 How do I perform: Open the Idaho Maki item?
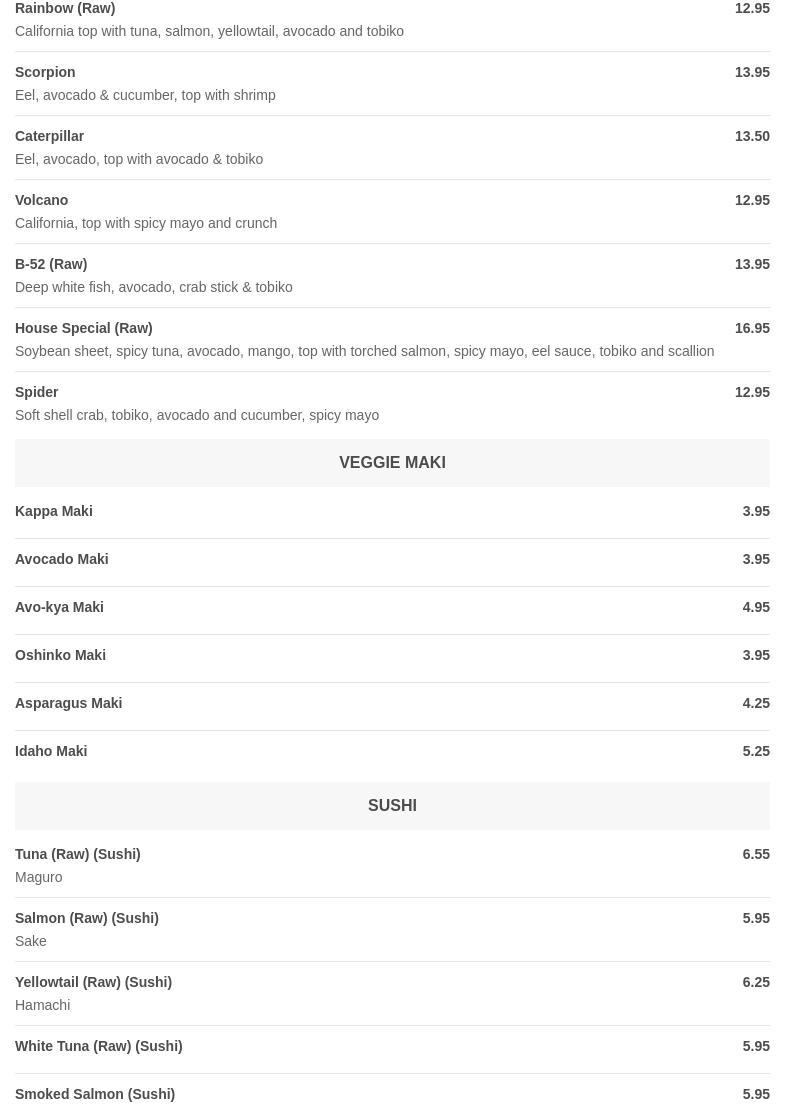(392, 751)
